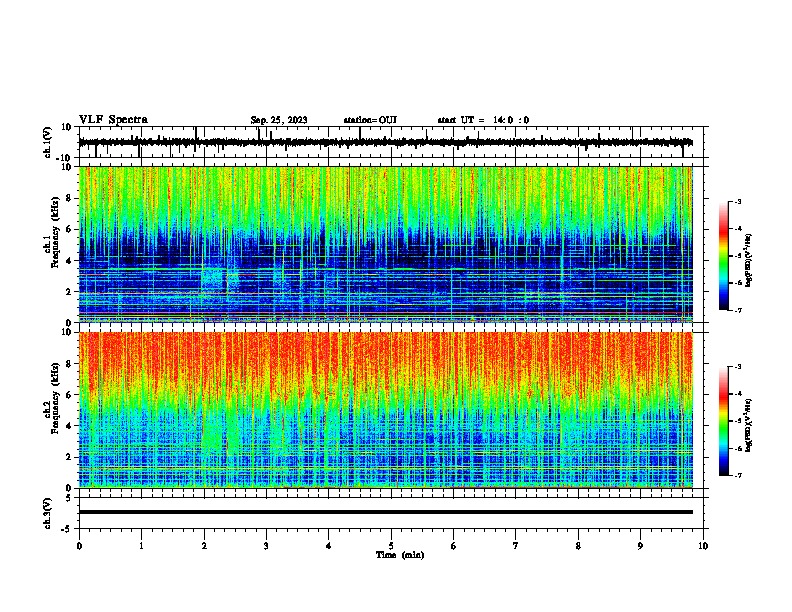
Task: Click the ch.1 spectrogram color scale bar
Action: click(723, 256)
